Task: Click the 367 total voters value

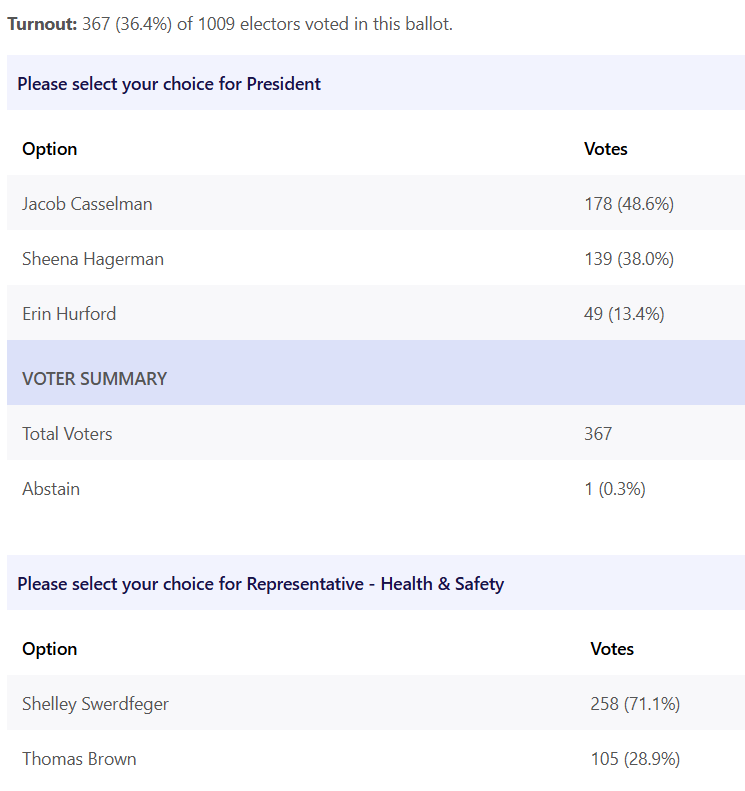Action: 598,434
